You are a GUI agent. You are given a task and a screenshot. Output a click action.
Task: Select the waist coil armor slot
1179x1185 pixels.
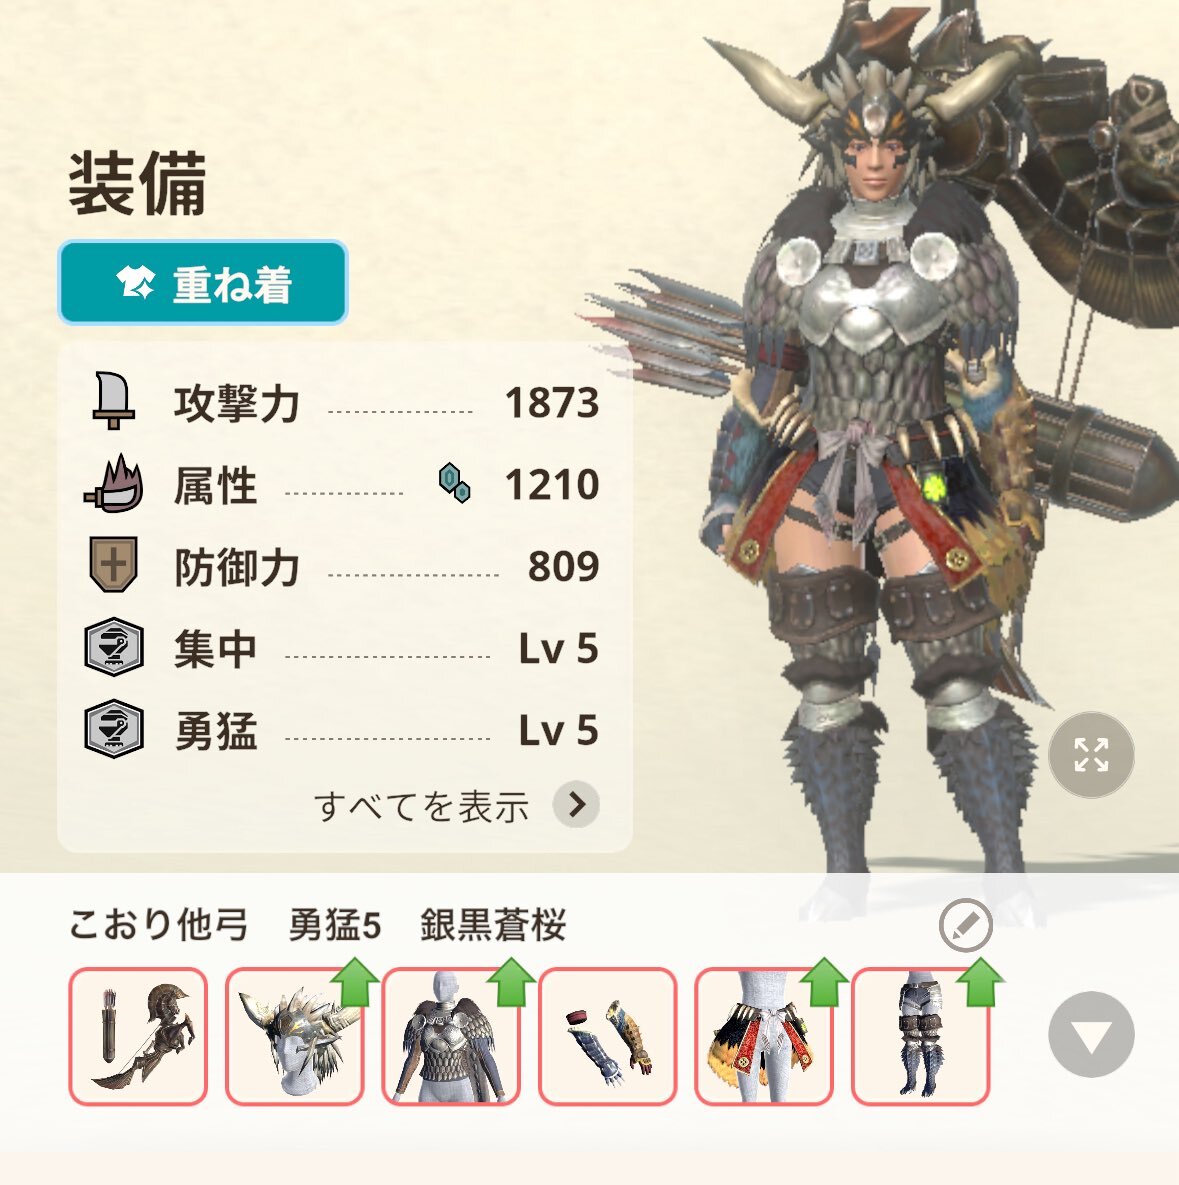[x=763, y=1036]
